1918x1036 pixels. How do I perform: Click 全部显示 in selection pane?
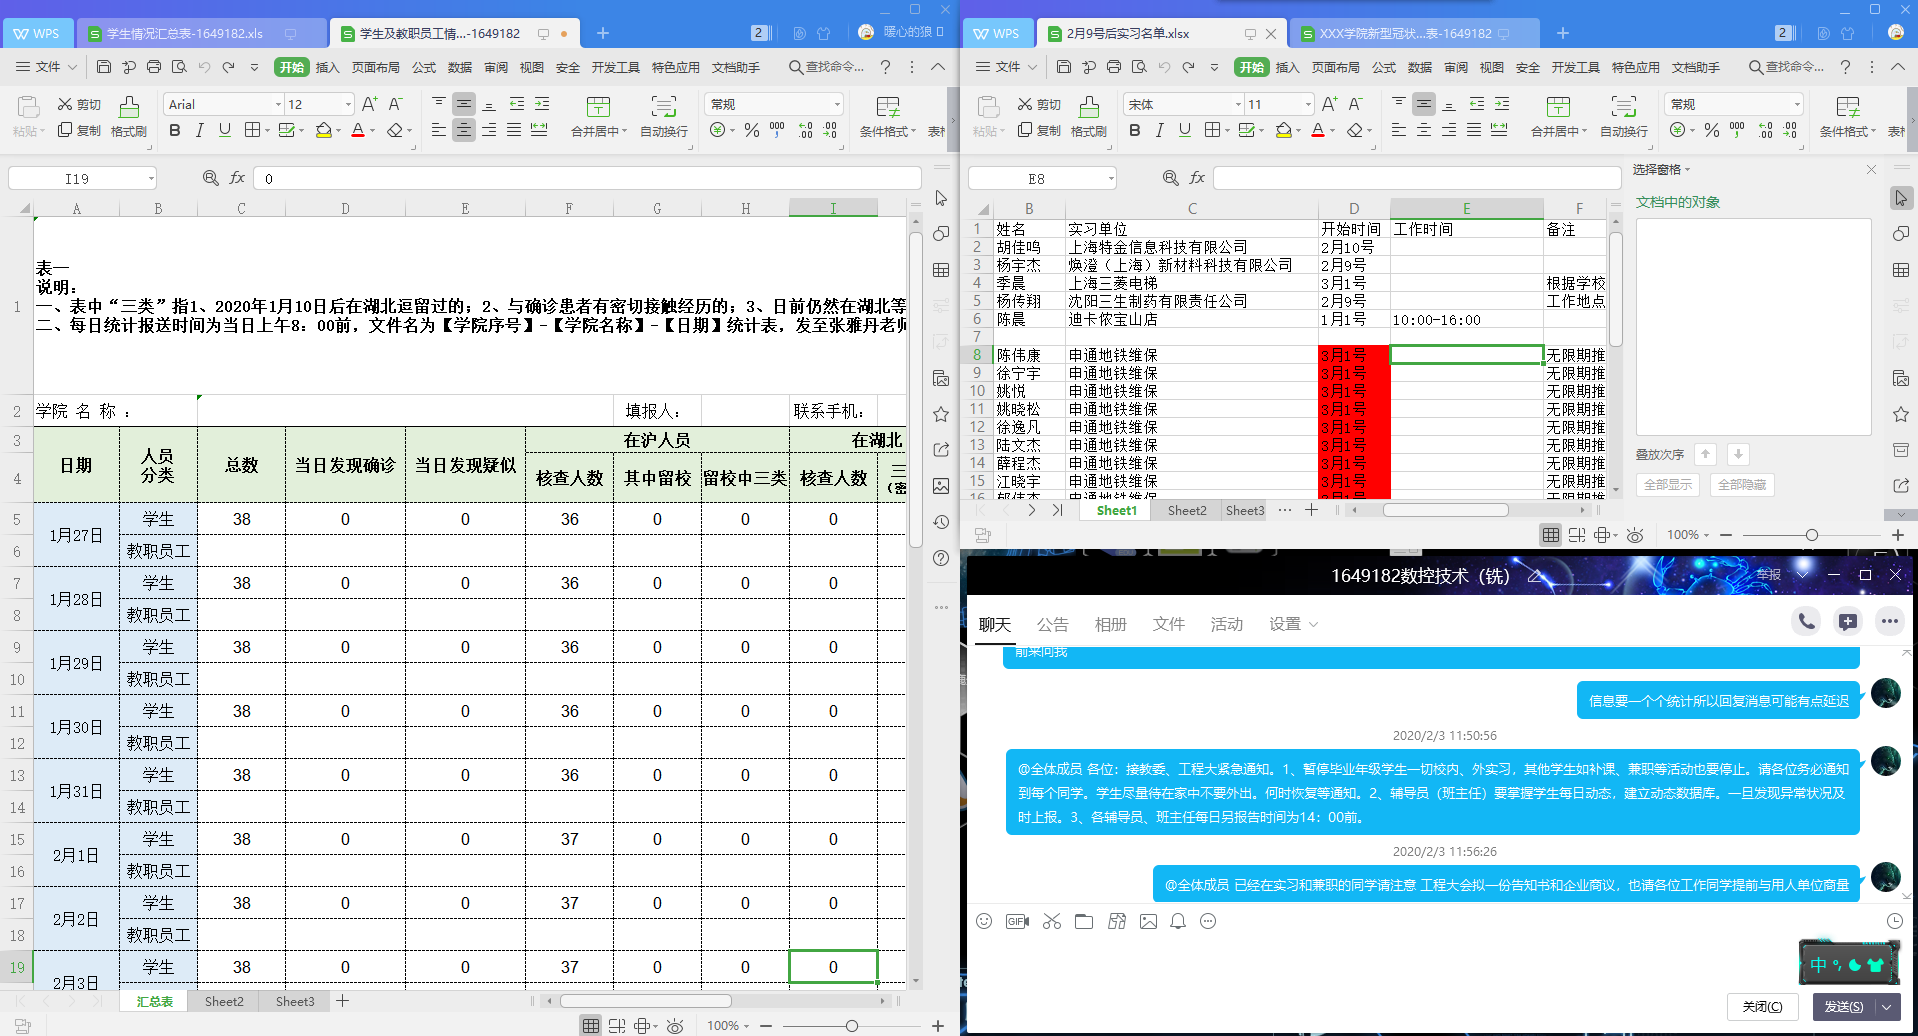pyautogui.click(x=1669, y=485)
